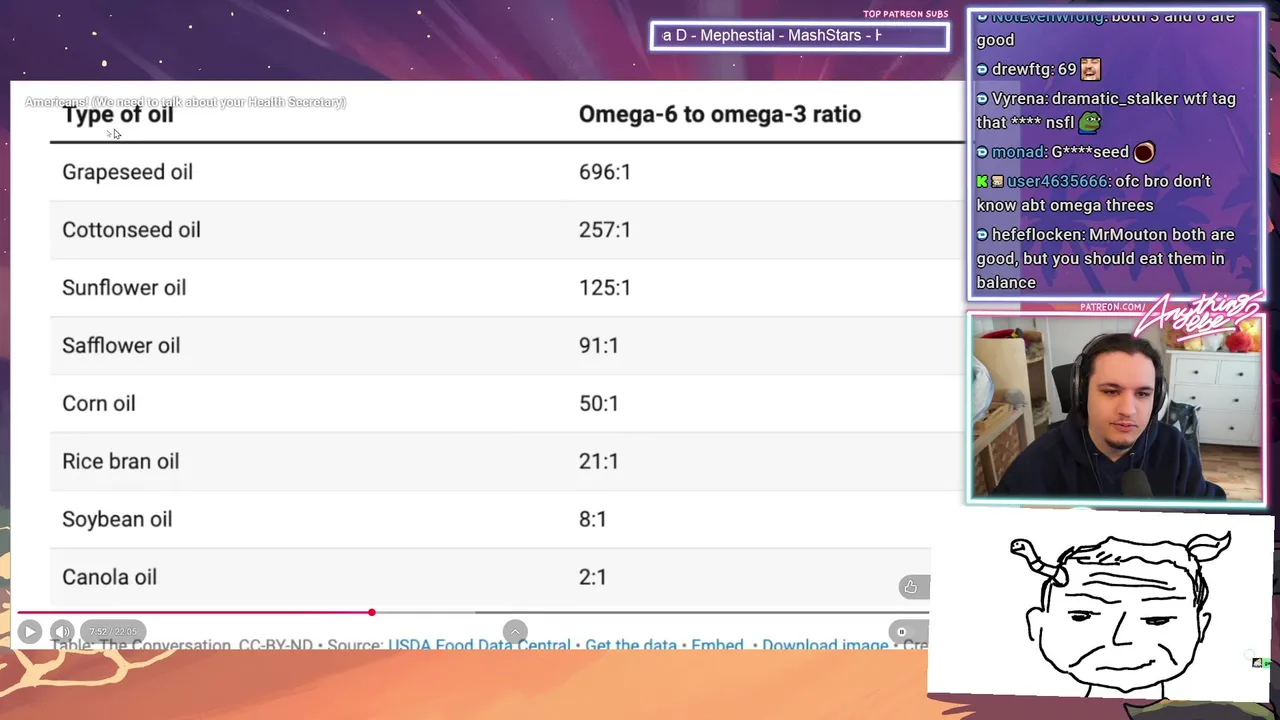The image size is (1280, 720).
Task: Click the 'Type of oil' column header
Action: click(118, 115)
